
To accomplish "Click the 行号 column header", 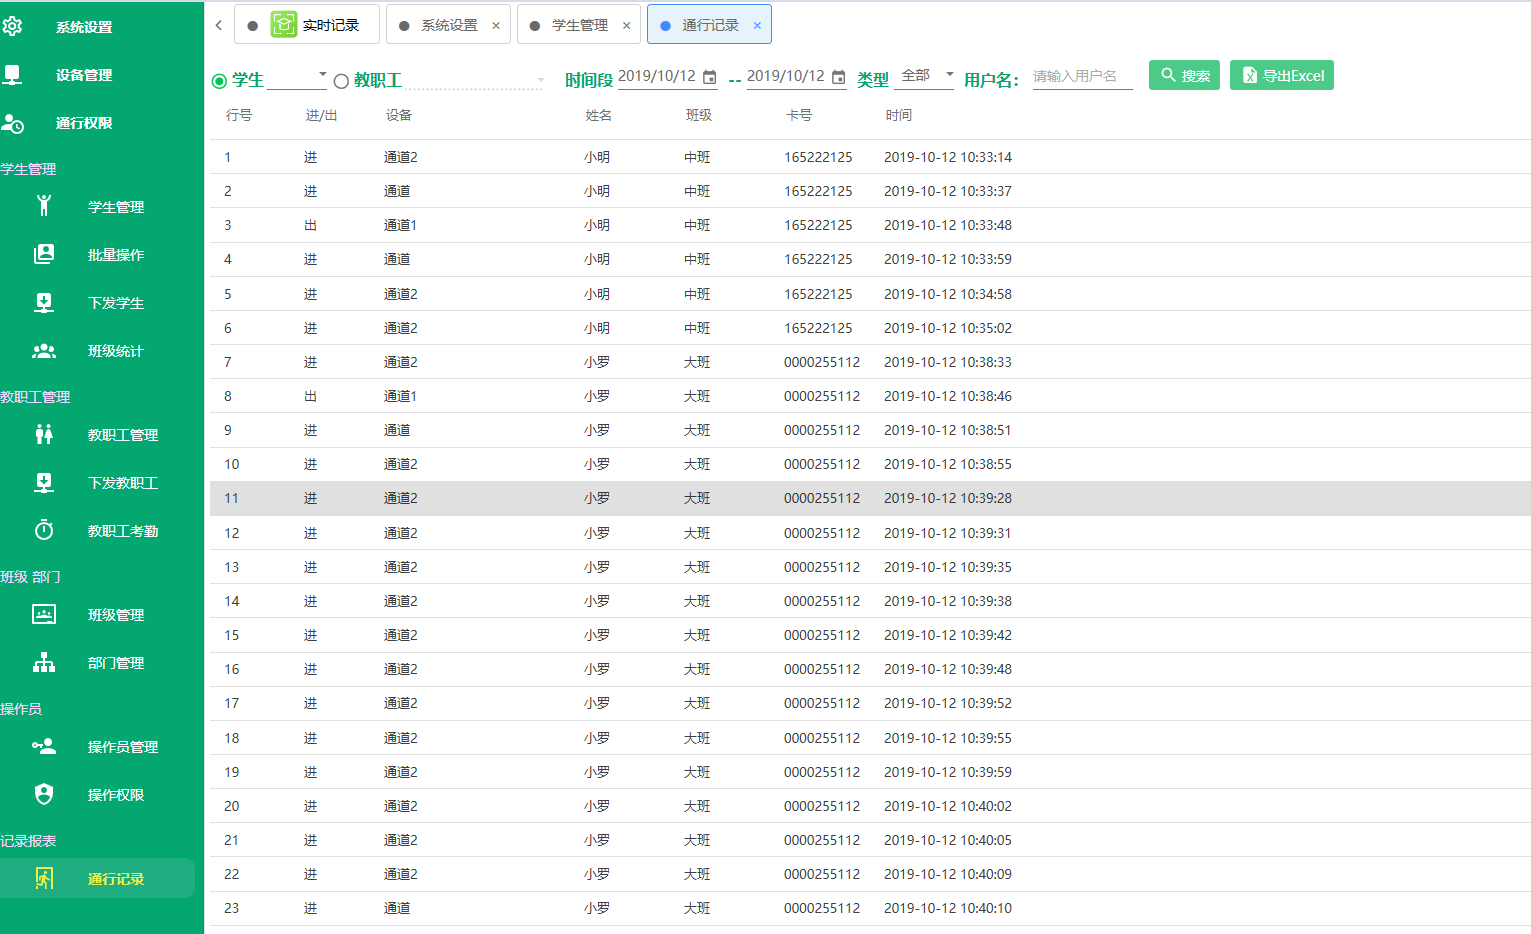I will (x=239, y=115).
